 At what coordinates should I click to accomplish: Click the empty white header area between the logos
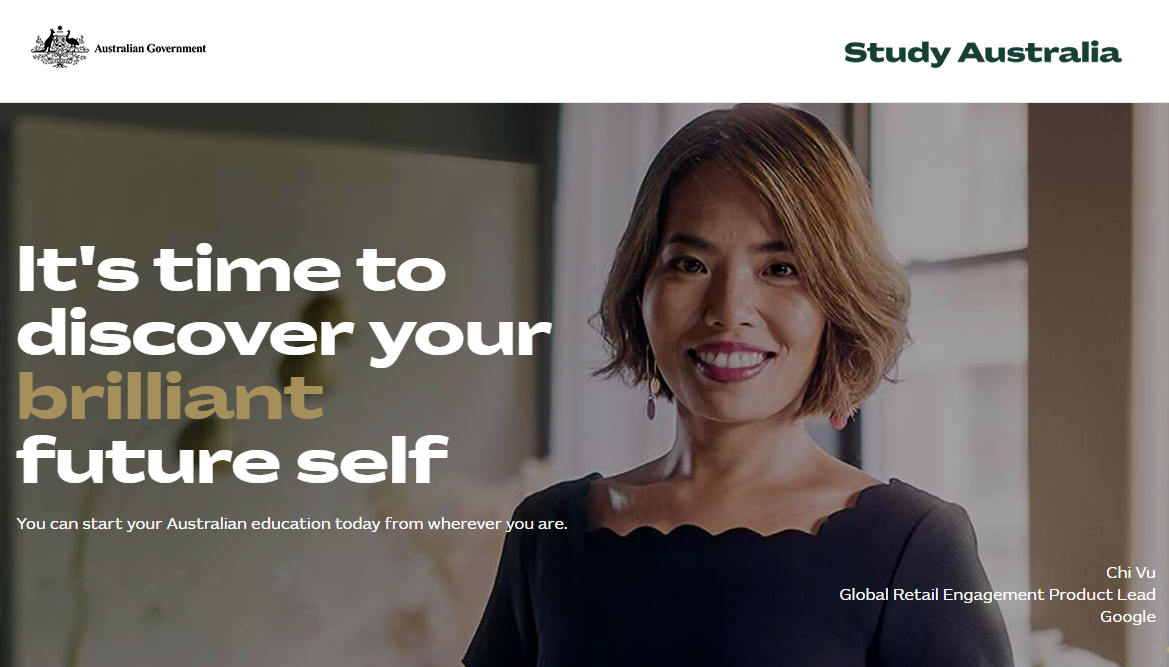click(522, 51)
